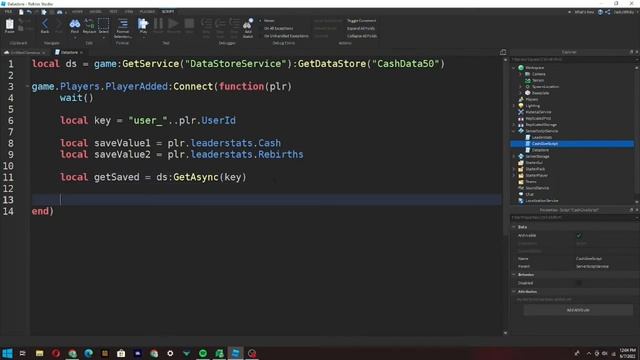Click the undo arrow in quick access bar

29,12
